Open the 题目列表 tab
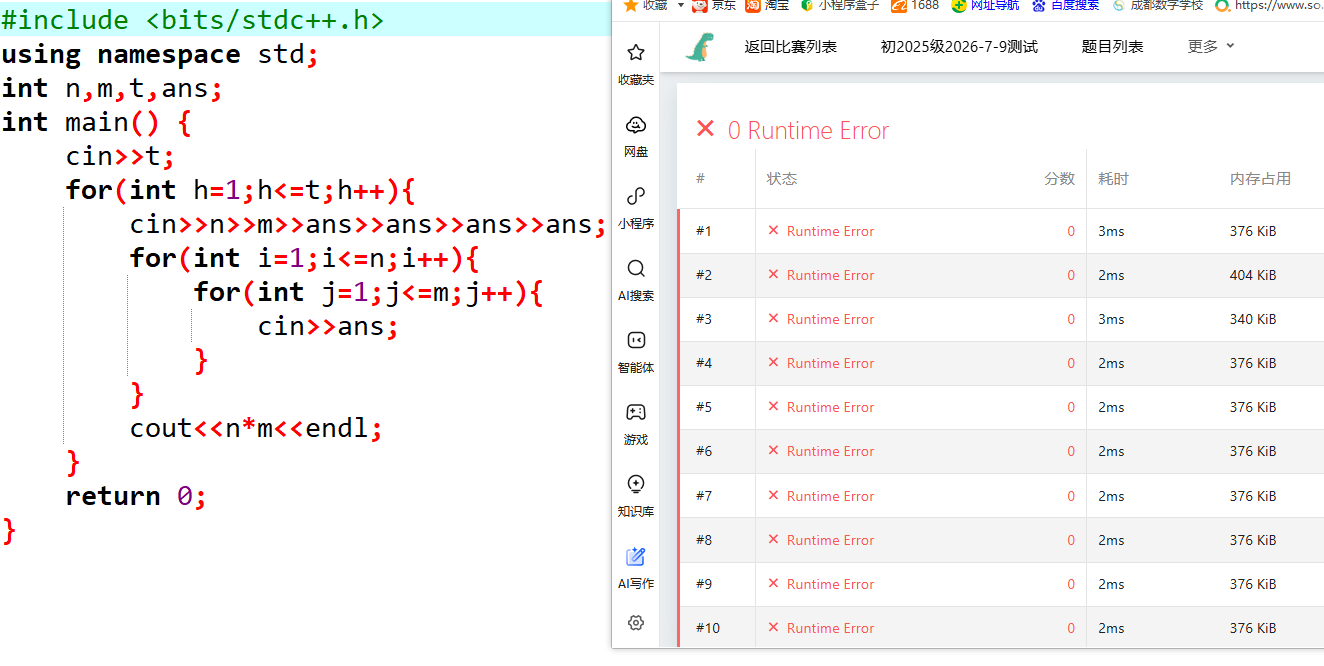The width and height of the screenshot is (1324, 666). click(x=1112, y=46)
